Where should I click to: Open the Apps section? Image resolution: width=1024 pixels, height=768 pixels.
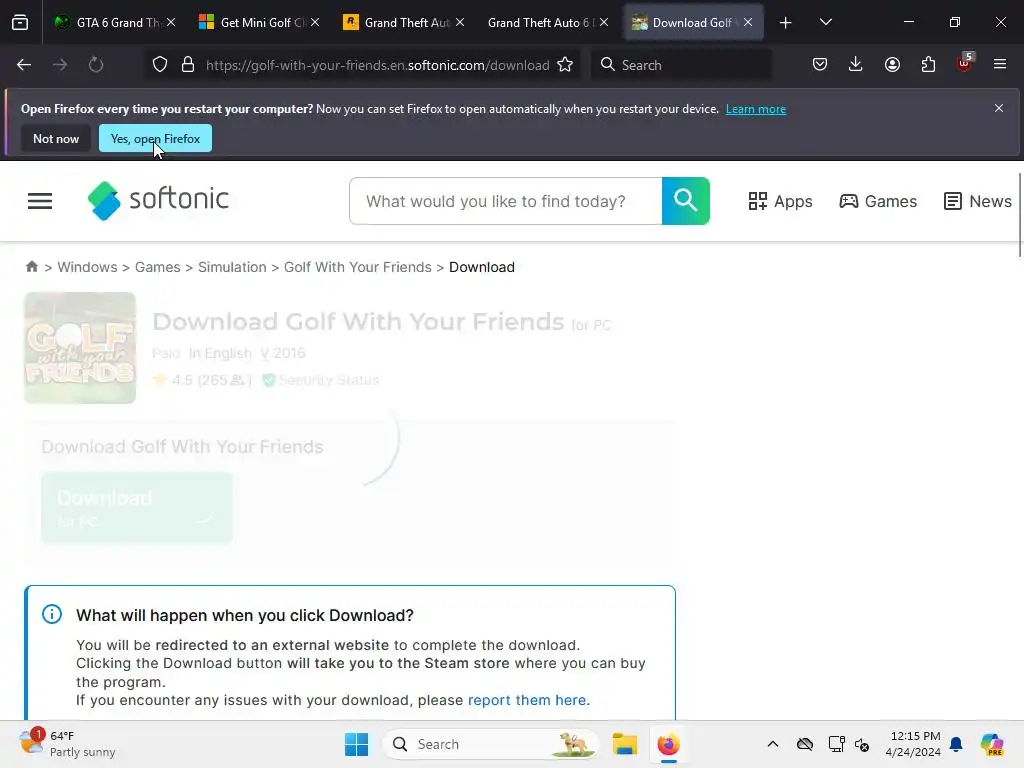pos(780,201)
